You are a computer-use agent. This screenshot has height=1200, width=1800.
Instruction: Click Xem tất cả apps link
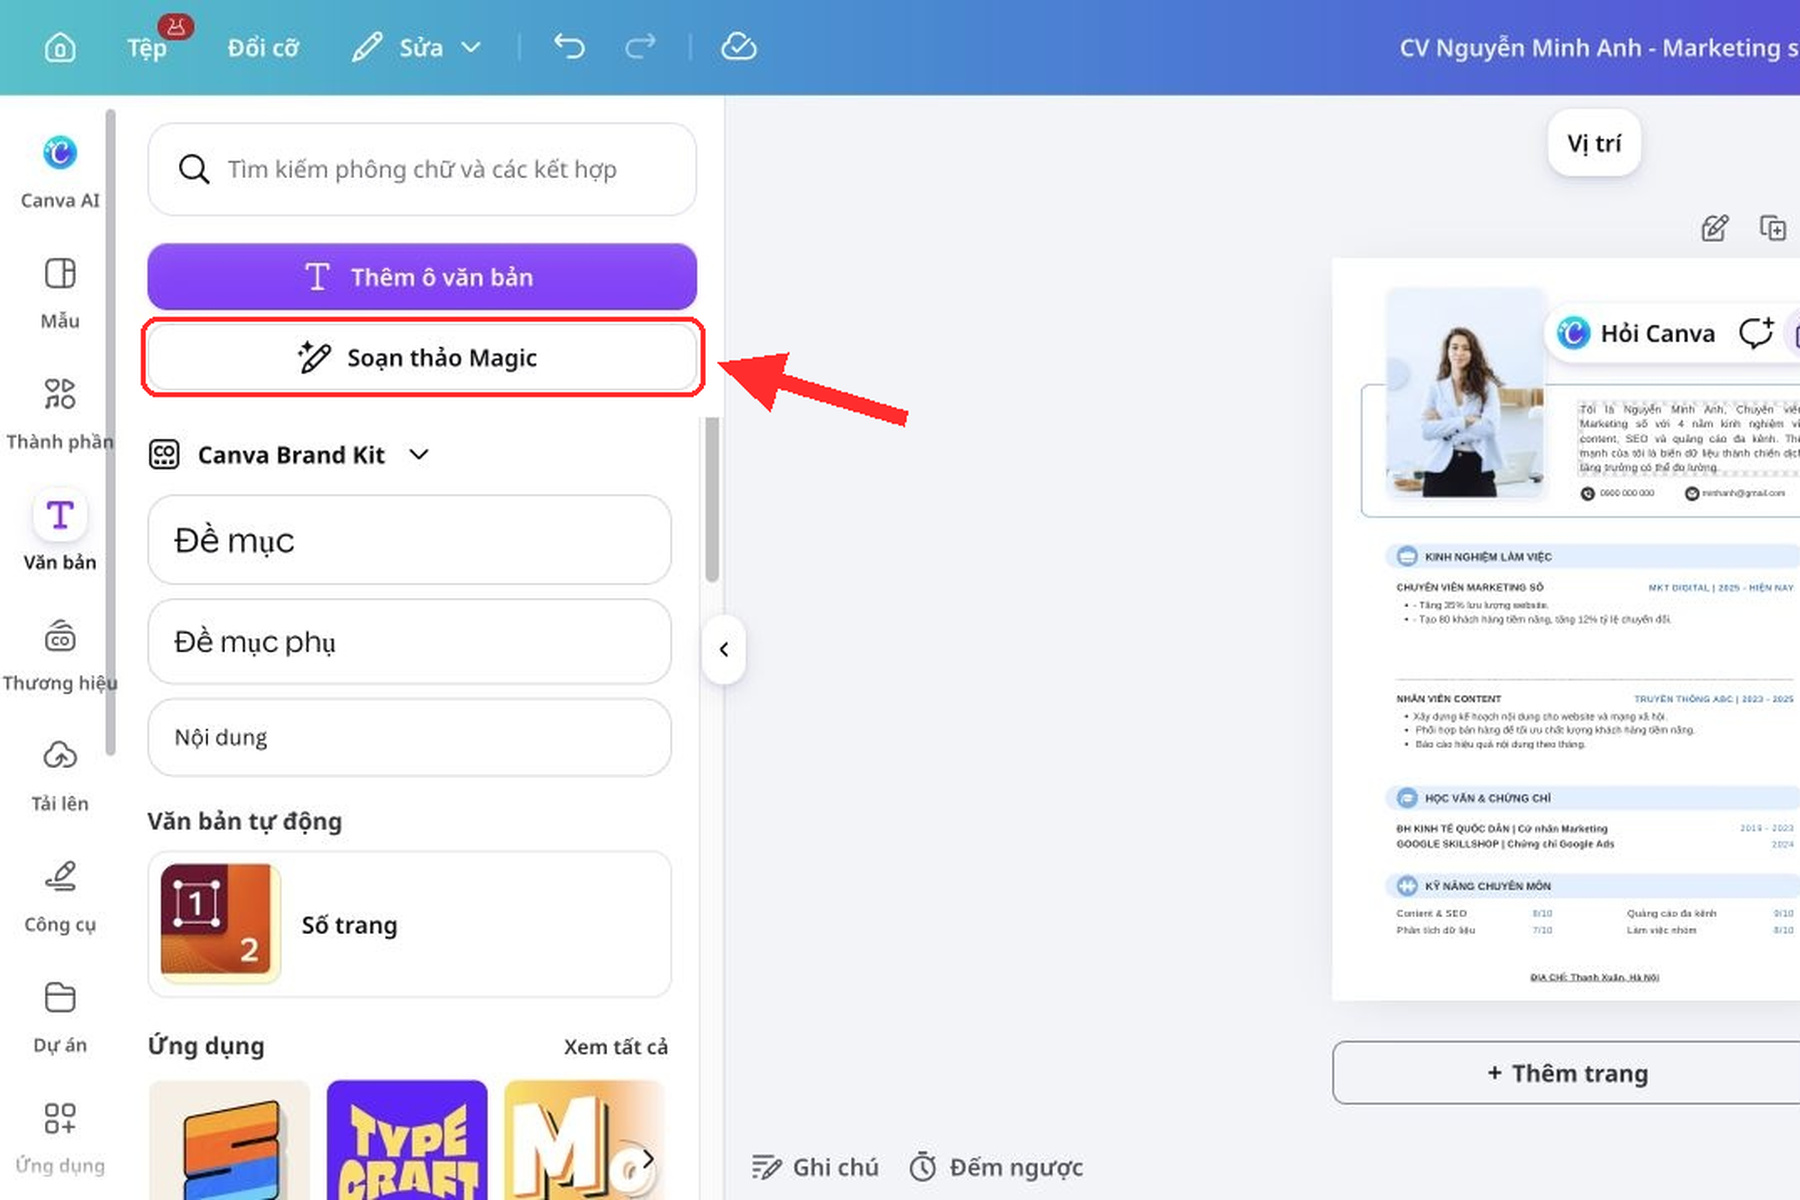[x=615, y=1046]
